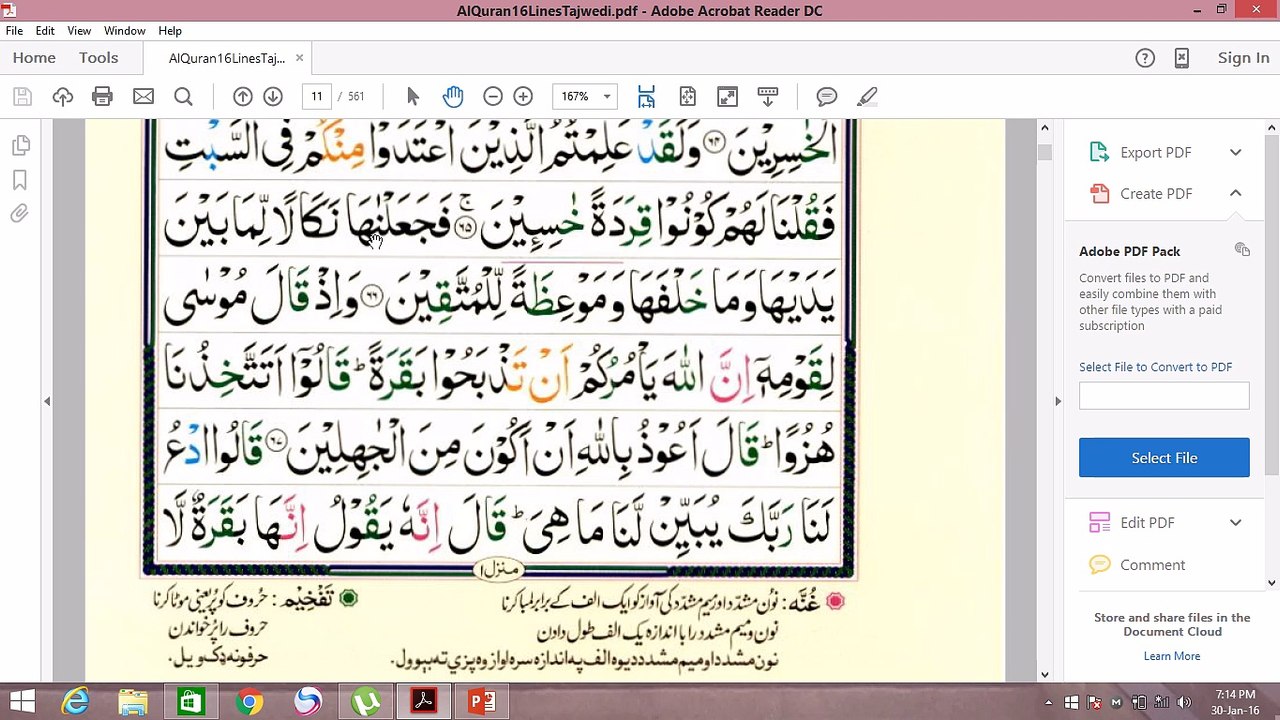Zoom in with the plus icon
Image resolution: width=1280 pixels, height=720 pixels.
coord(523,96)
